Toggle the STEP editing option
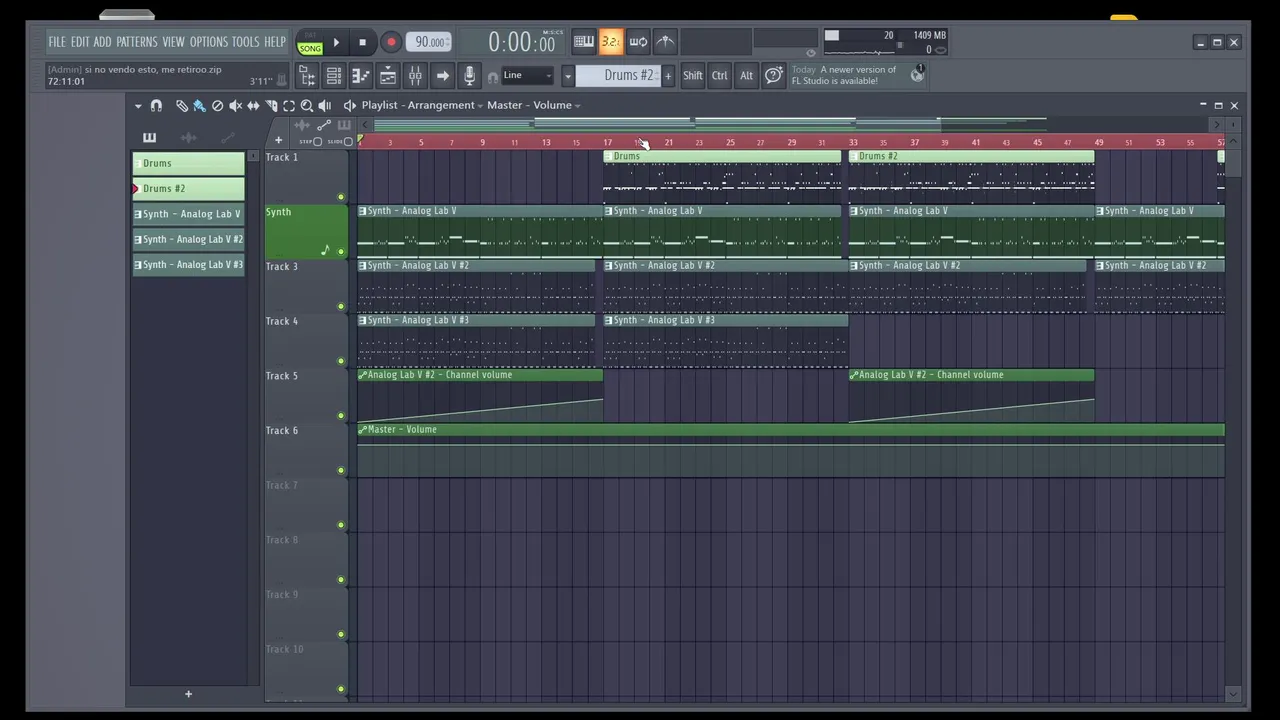1280x720 pixels. point(313,141)
